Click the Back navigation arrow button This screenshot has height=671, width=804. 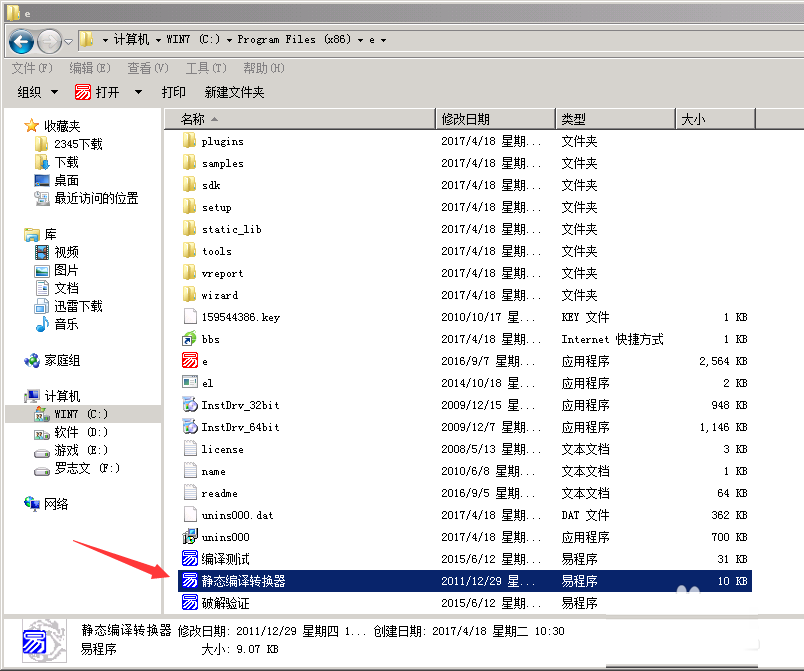pos(21,41)
